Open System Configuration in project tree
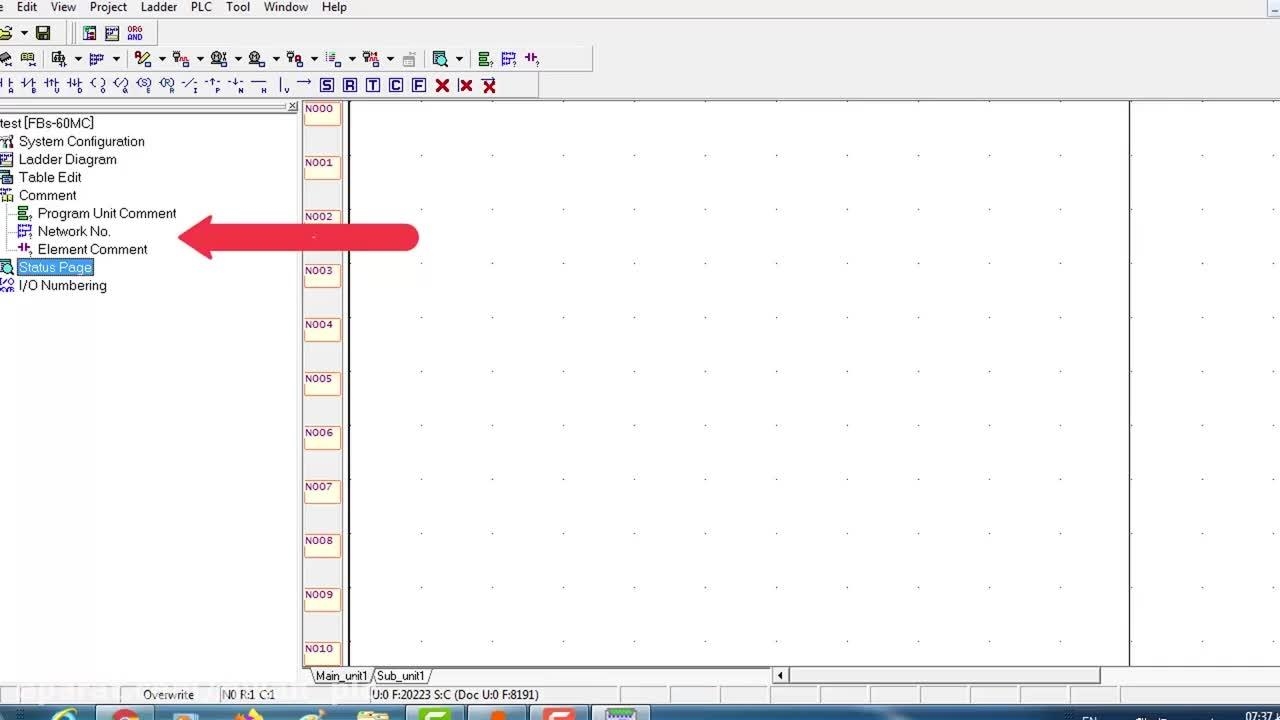The image size is (1280, 720). 81,141
